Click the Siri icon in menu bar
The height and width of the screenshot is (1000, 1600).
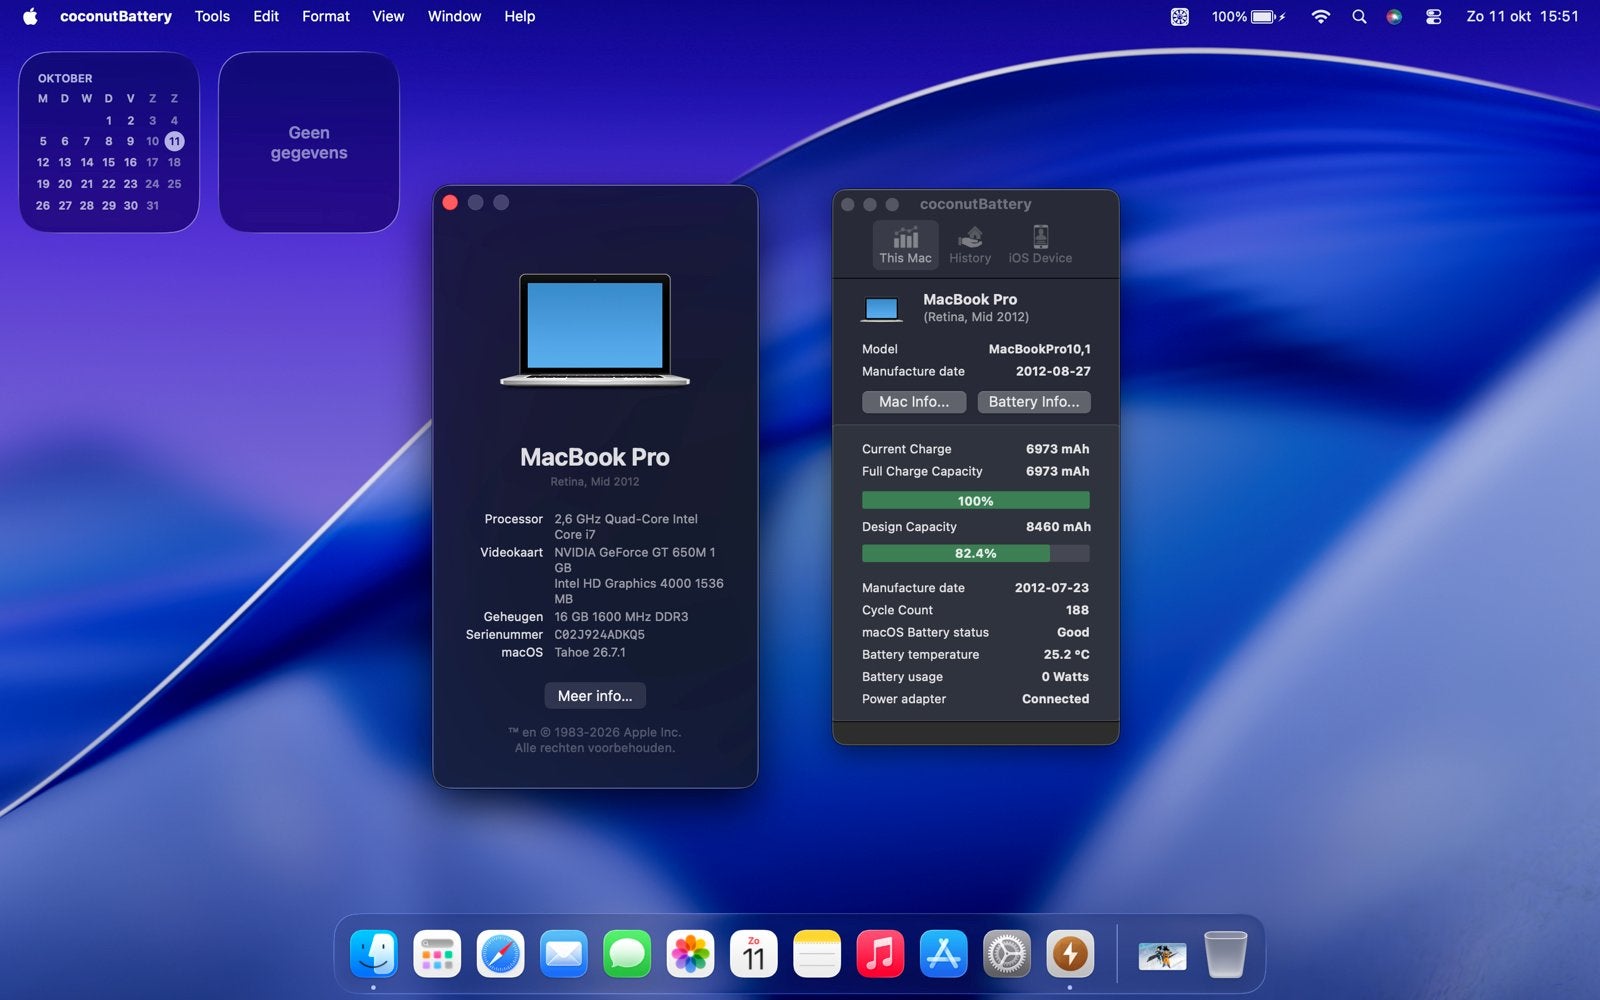pos(1394,16)
